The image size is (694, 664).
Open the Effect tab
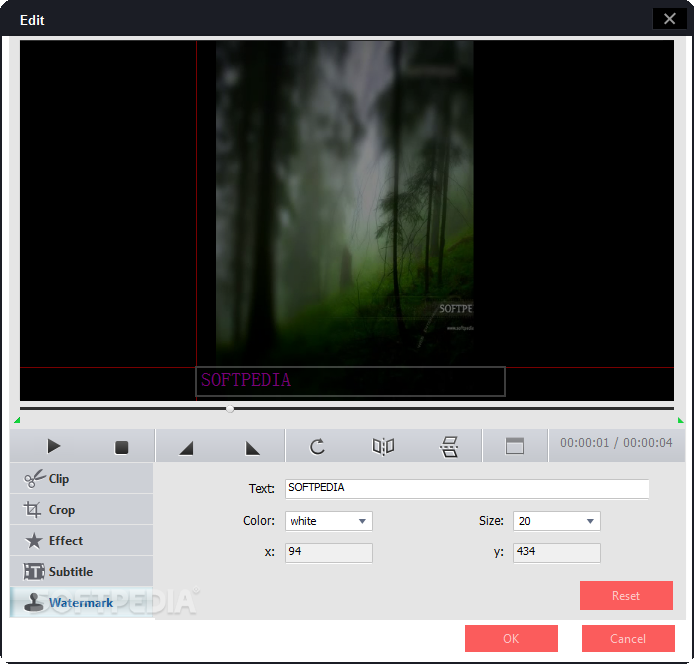click(x=81, y=540)
